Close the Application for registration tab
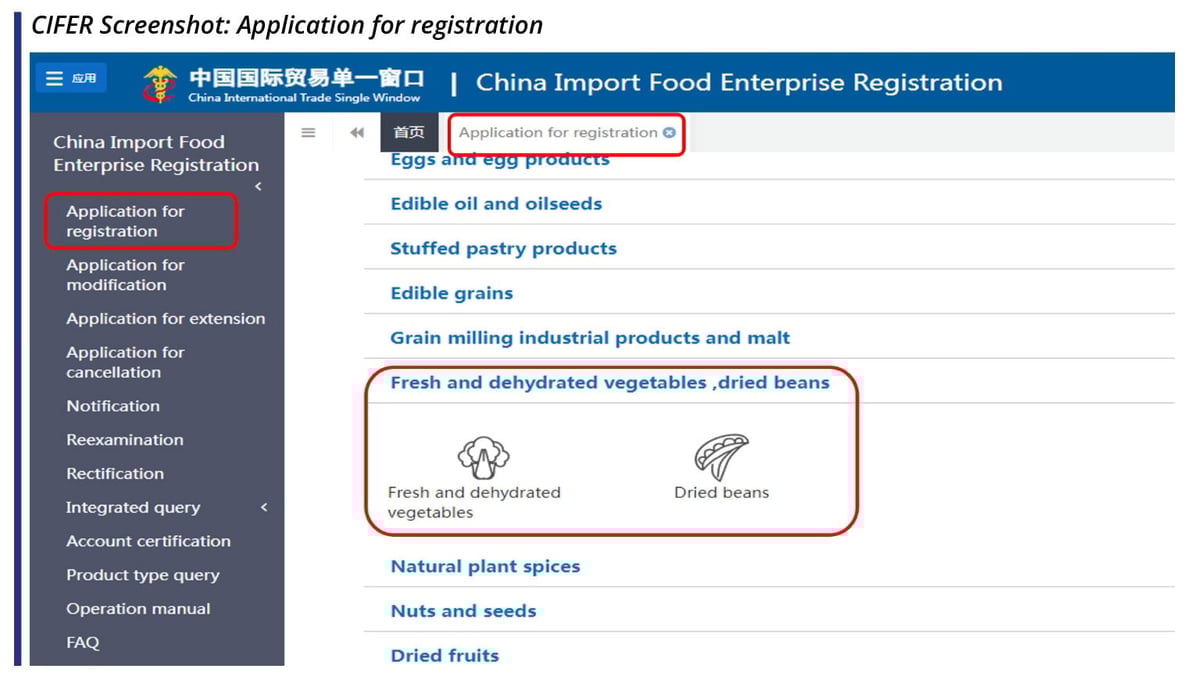 [x=669, y=133]
